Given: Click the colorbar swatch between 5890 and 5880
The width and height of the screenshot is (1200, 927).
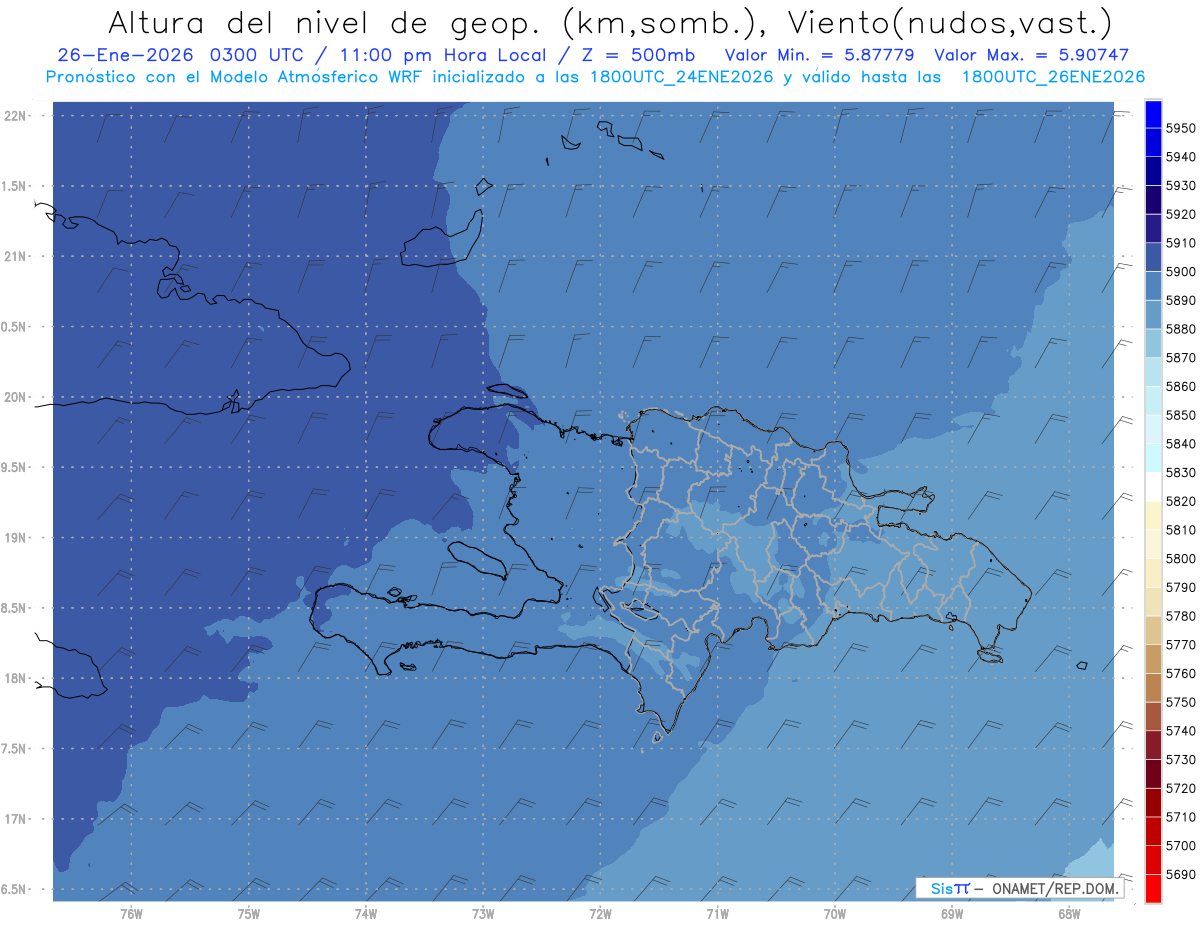Looking at the screenshot, I should (x=1153, y=315).
